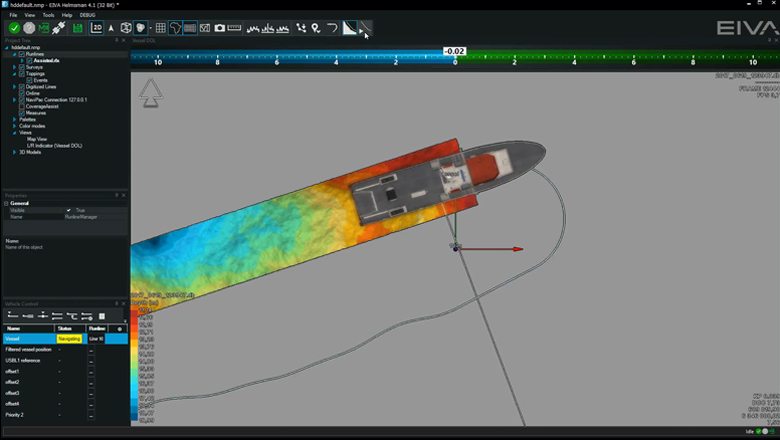The image size is (780, 440).
Task: Click the third profile chart icon
Action: coord(283,28)
